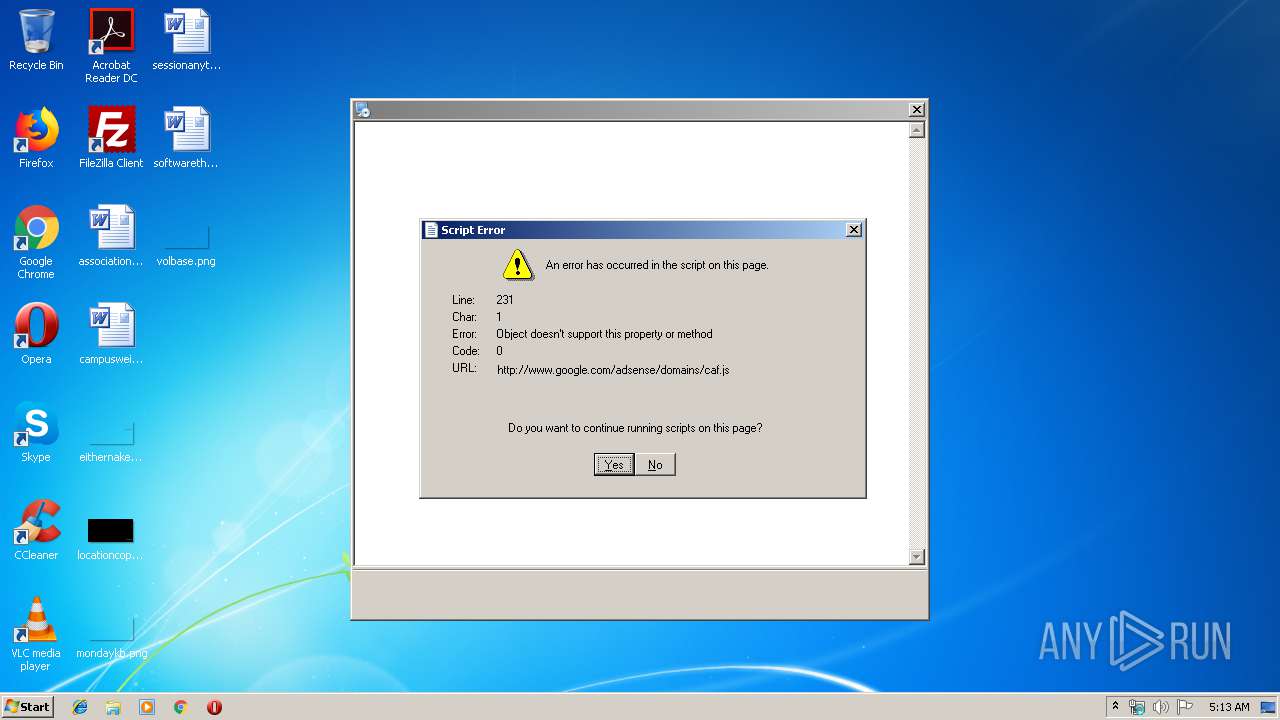This screenshot has height=720, width=1280.
Task: Launch Google Chrome desktop shortcut
Action: (x=36, y=242)
